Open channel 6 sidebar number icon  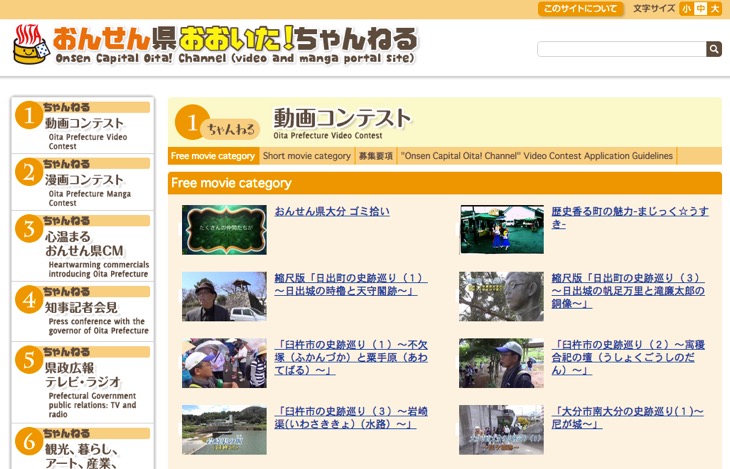(28, 441)
